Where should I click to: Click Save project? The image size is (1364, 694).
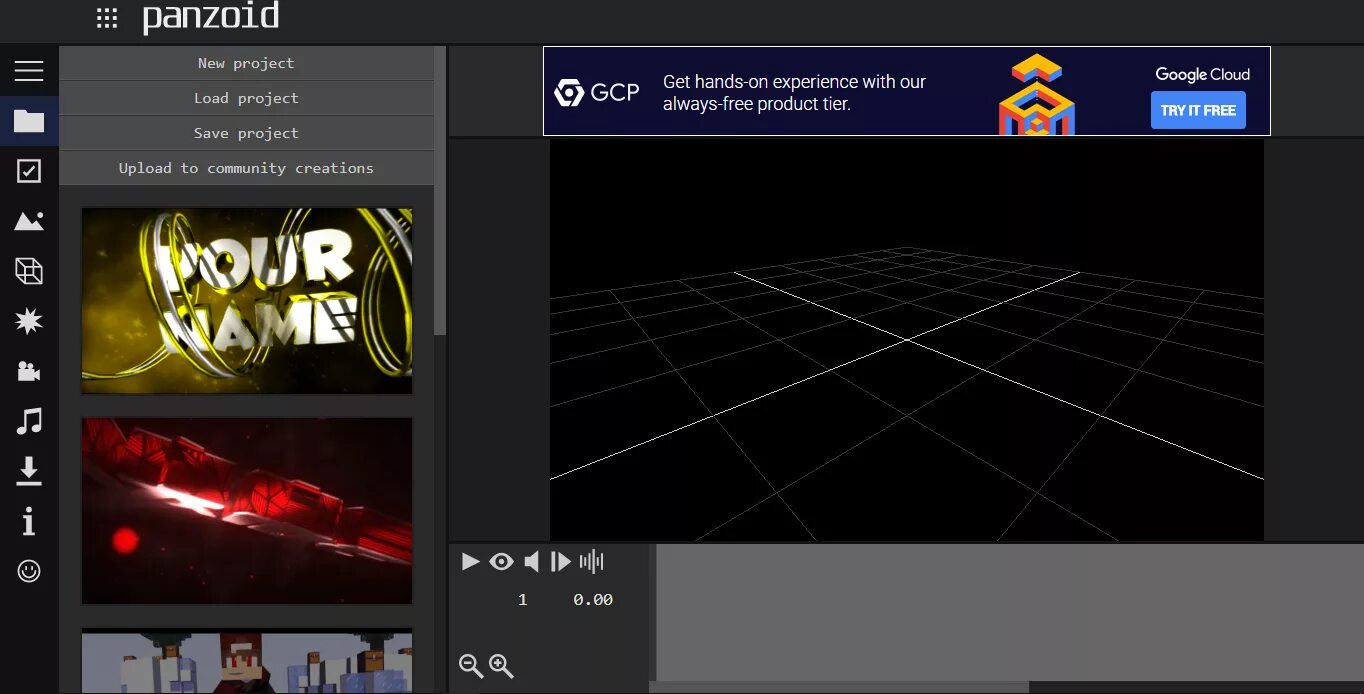[x=246, y=133]
